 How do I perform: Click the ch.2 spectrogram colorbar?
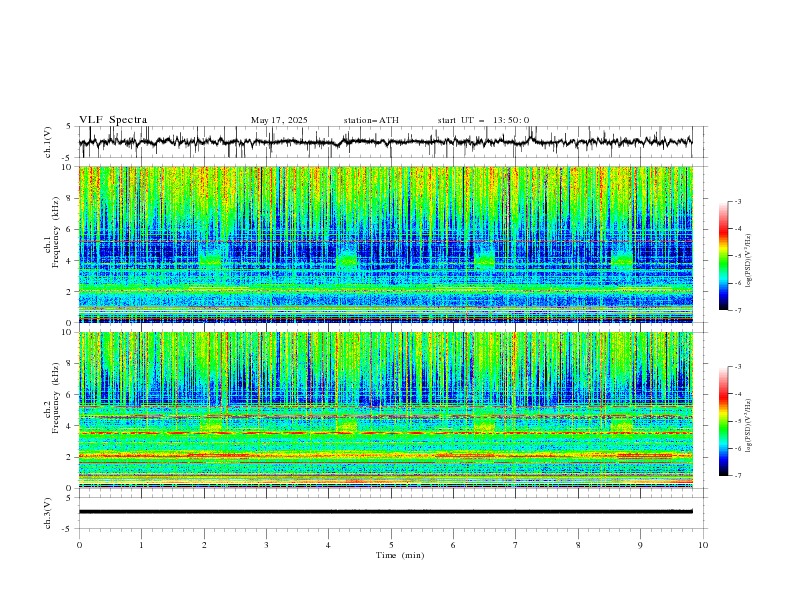point(723,421)
